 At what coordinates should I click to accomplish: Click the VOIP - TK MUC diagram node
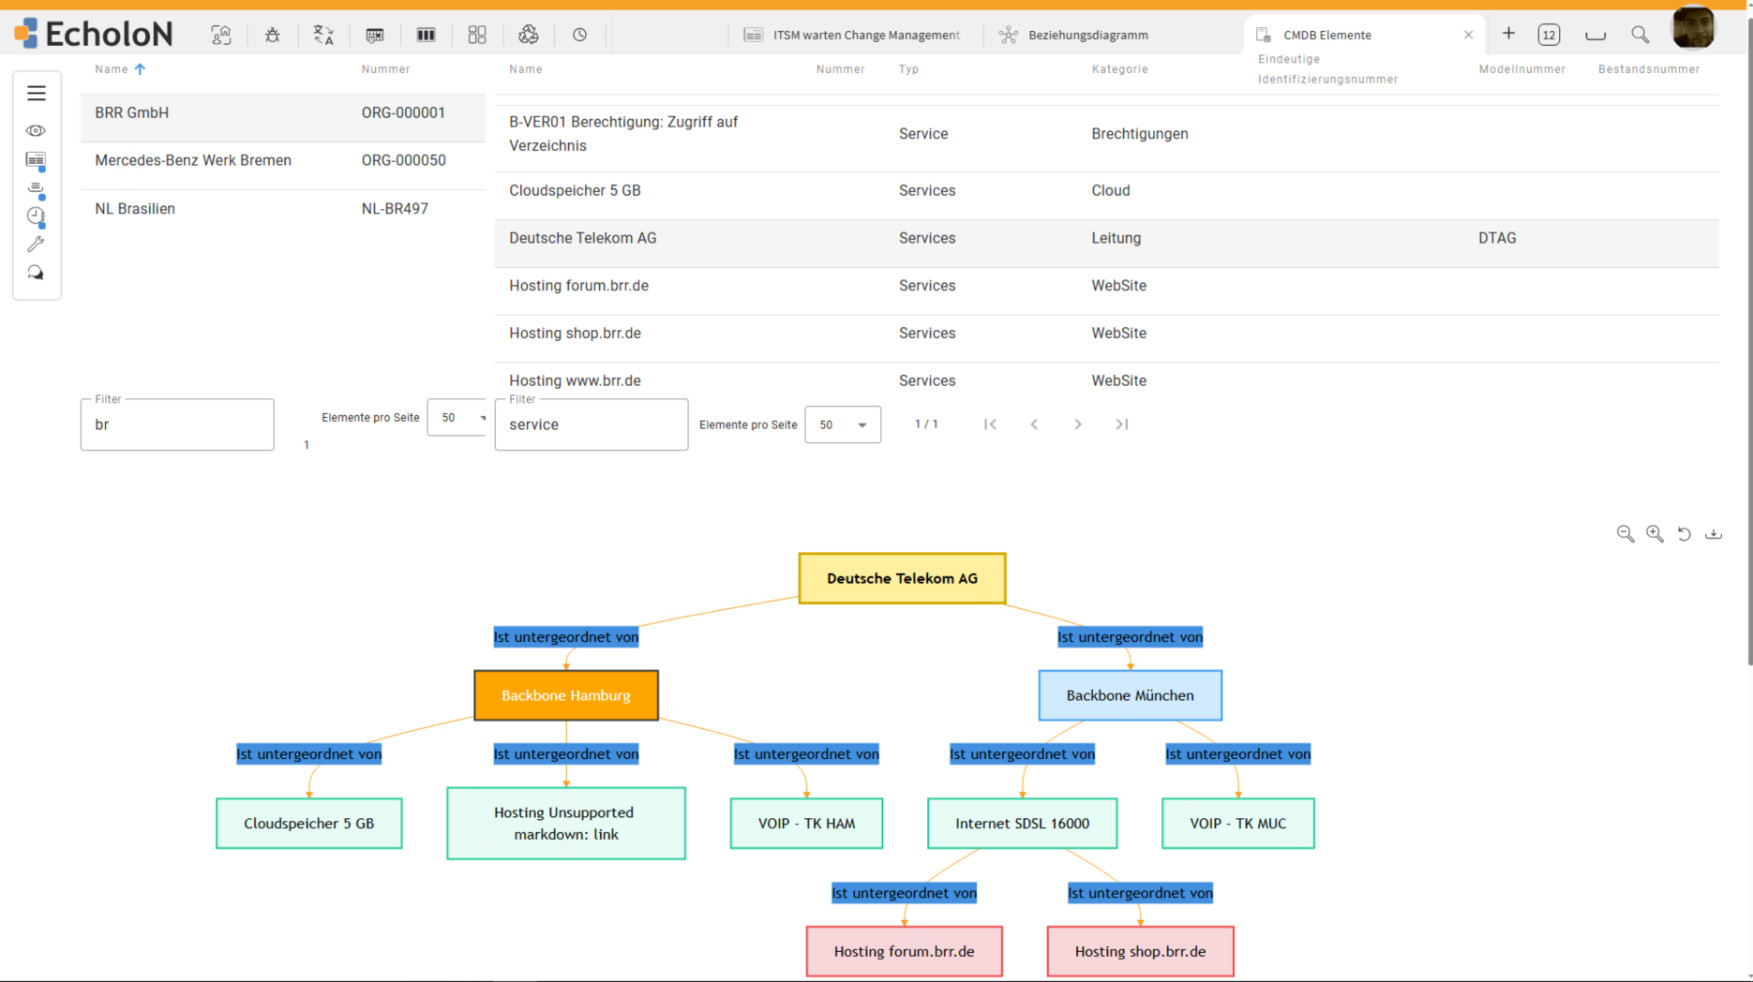coord(1238,823)
